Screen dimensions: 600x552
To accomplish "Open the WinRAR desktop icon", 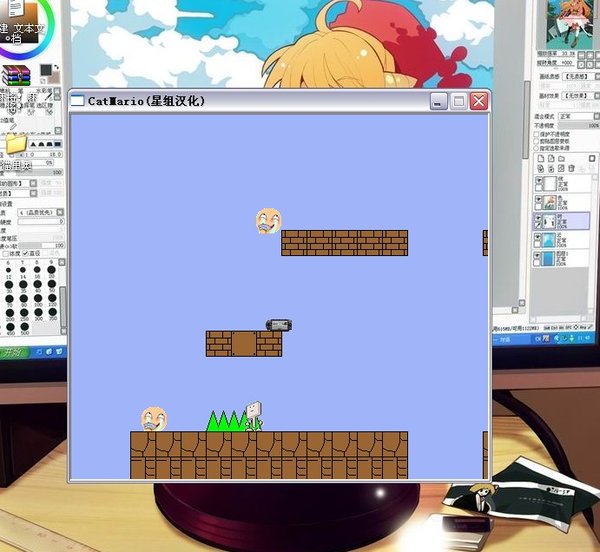I will pos(16,75).
